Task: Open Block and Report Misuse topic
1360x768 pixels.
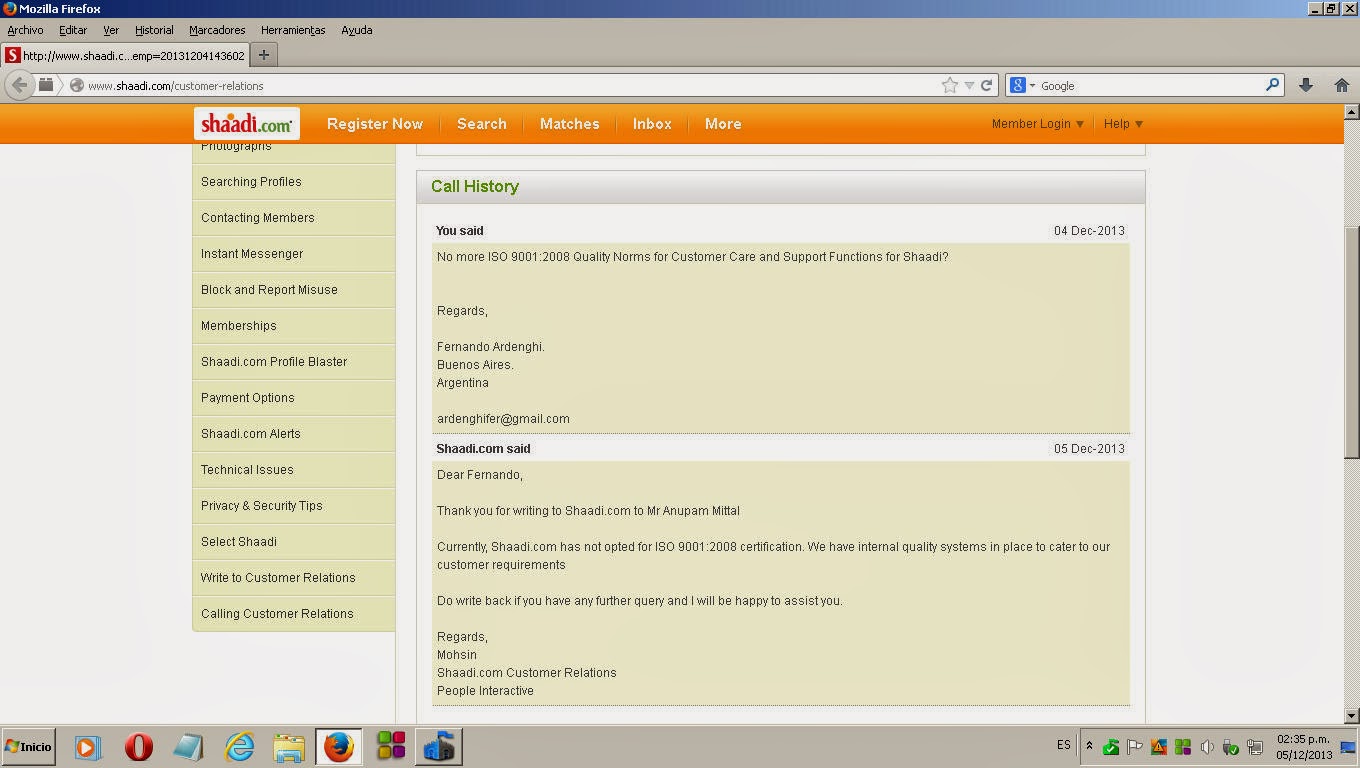Action: pyautogui.click(x=294, y=290)
